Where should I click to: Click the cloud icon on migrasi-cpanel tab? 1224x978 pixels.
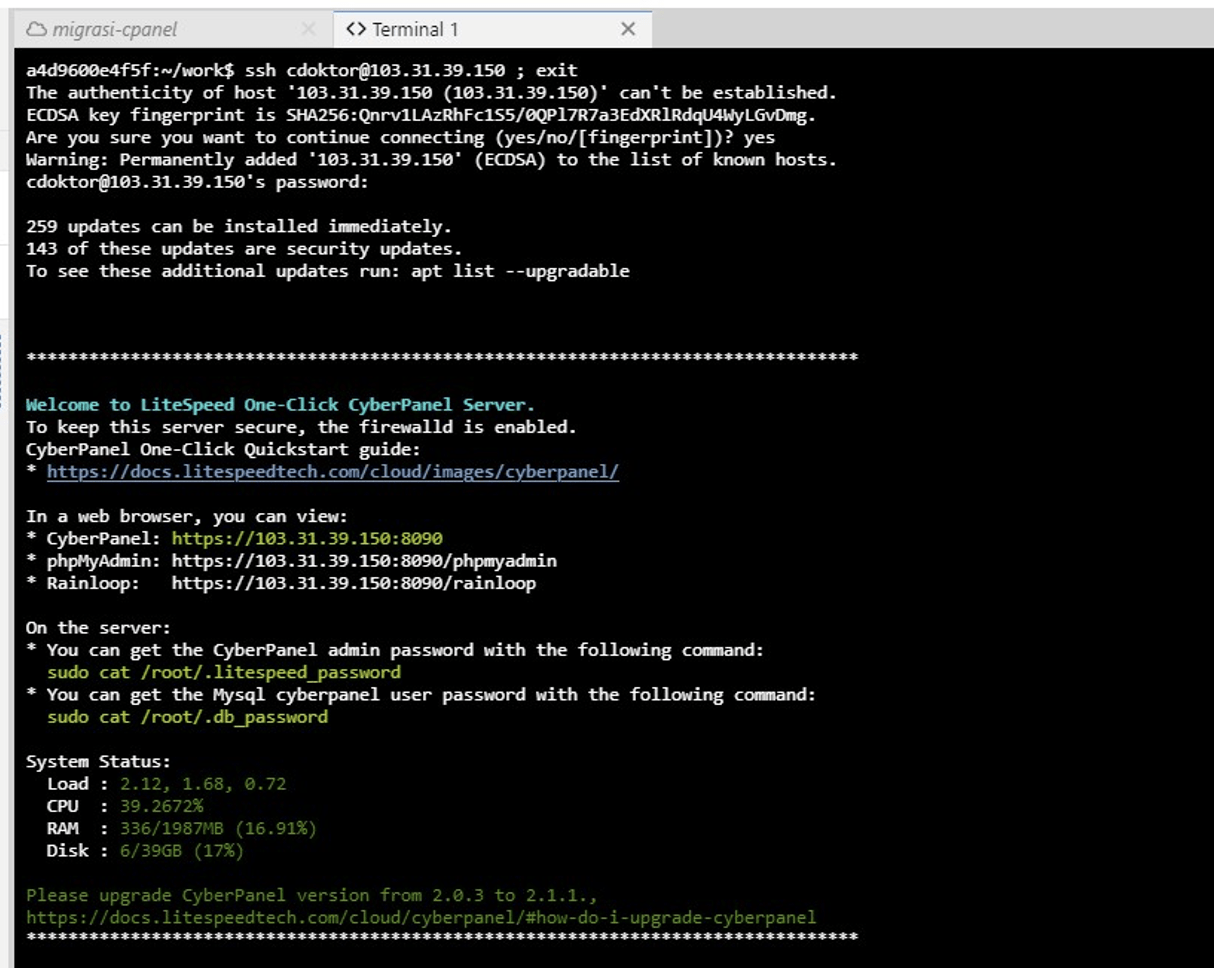[36, 29]
